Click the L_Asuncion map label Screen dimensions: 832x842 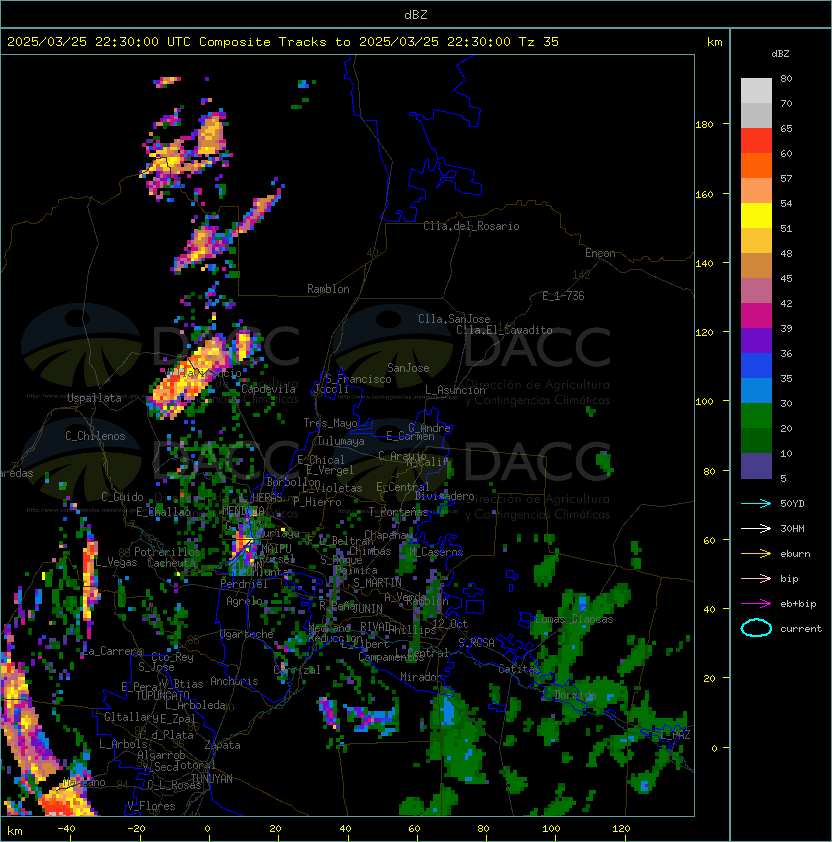click(x=455, y=390)
